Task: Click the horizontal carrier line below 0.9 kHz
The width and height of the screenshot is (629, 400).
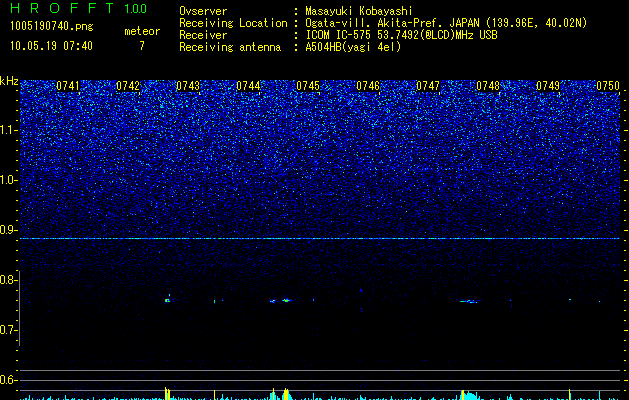Action: pyautogui.click(x=320, y=239)
